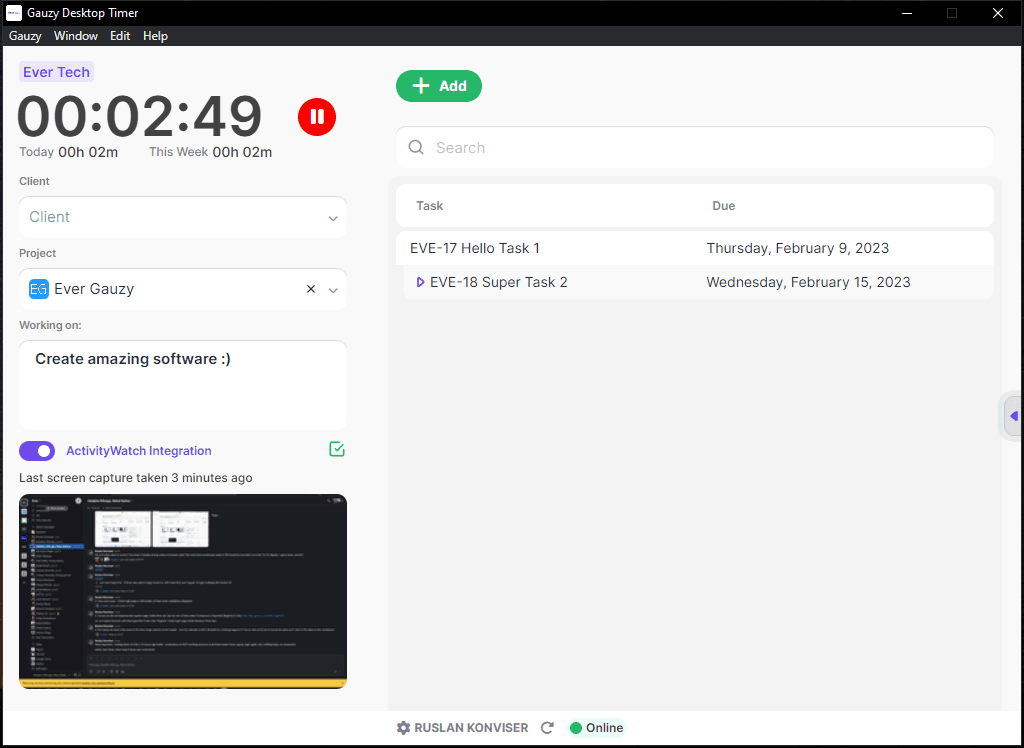Open the Gauzy menu
1024x748 pixels.
click(x=25, y=36)
